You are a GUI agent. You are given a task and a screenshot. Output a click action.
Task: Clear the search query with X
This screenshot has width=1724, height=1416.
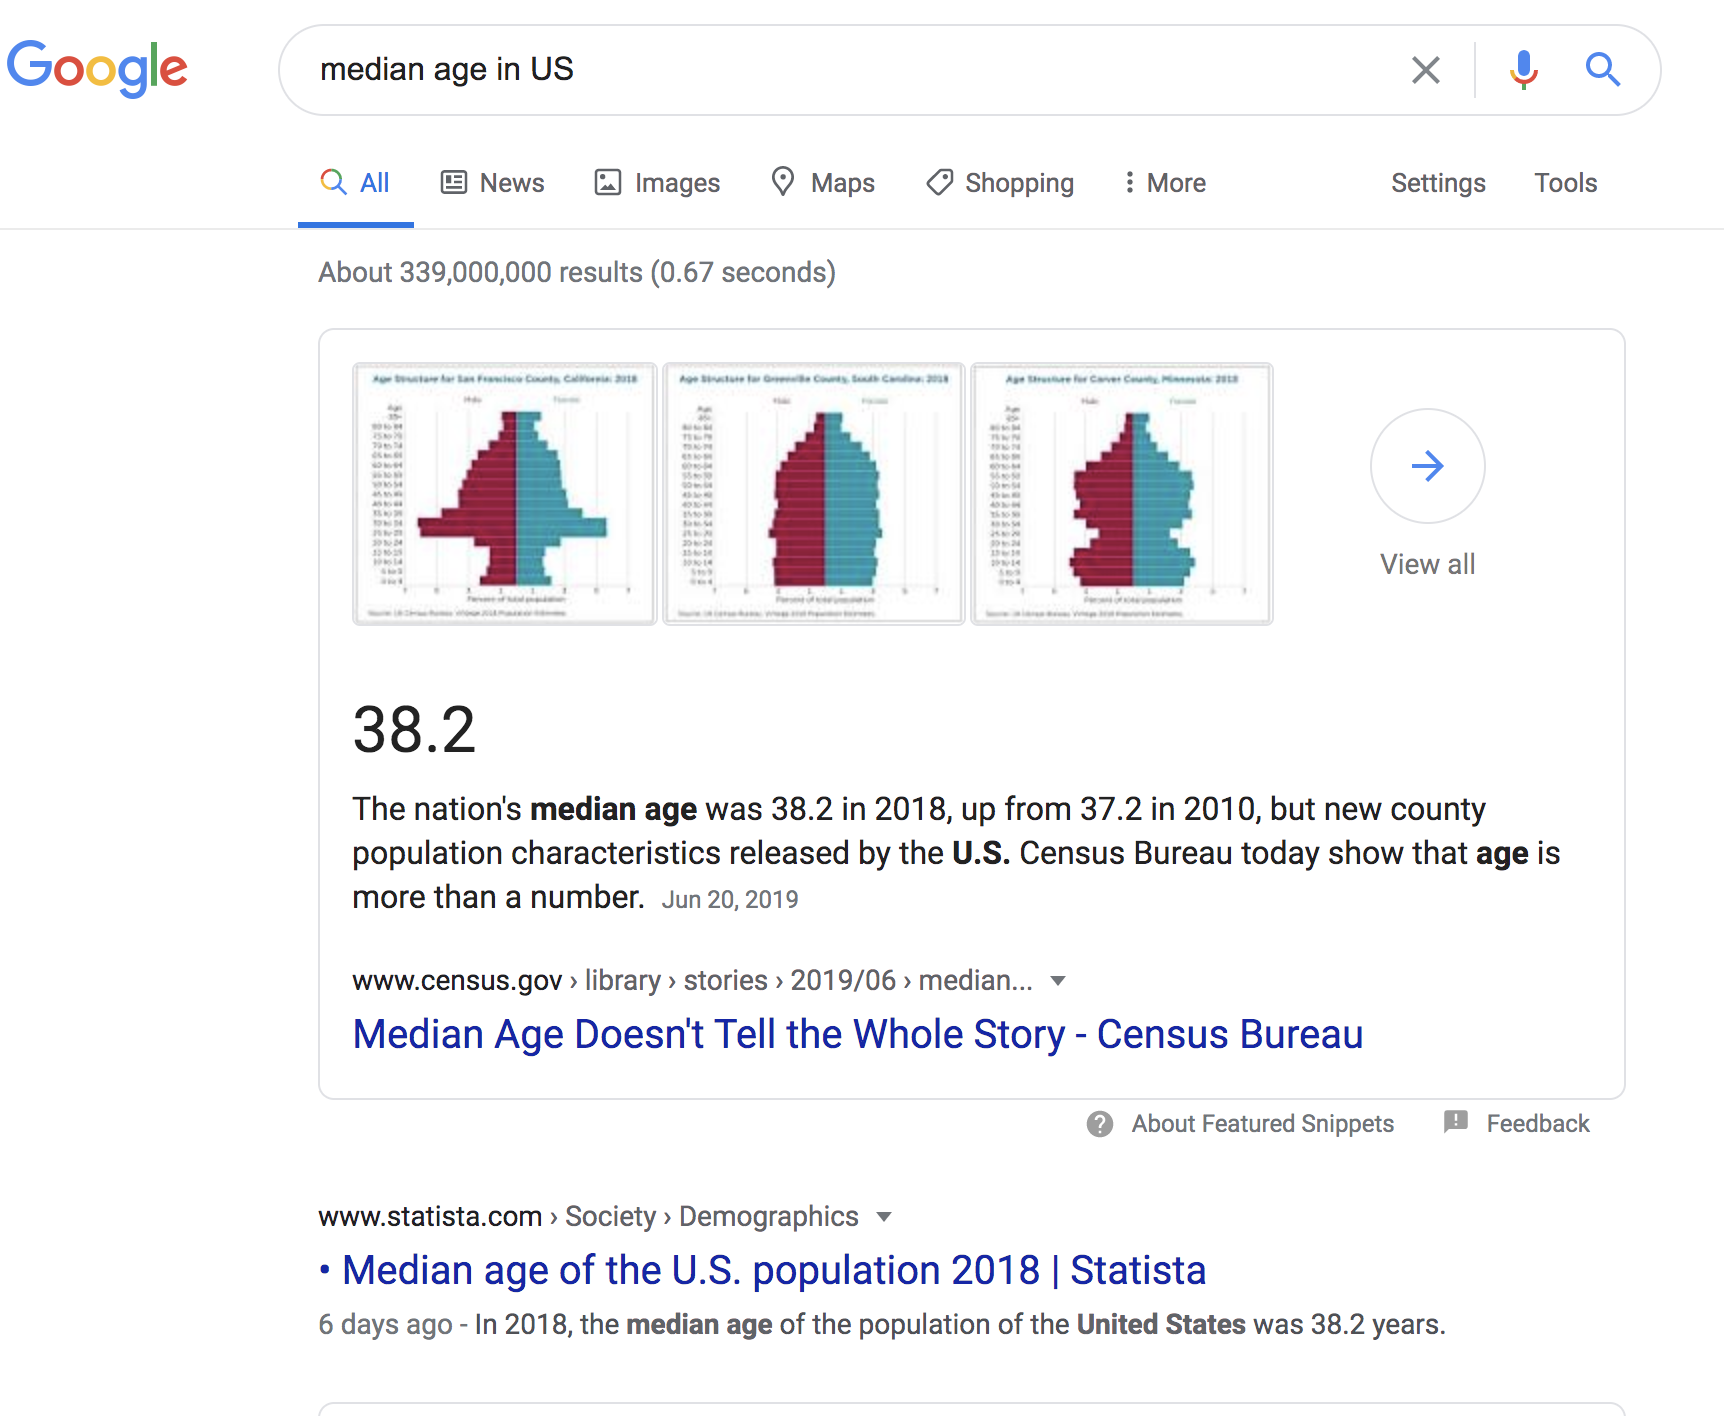pyautogui.click(x=1425, y=70)
